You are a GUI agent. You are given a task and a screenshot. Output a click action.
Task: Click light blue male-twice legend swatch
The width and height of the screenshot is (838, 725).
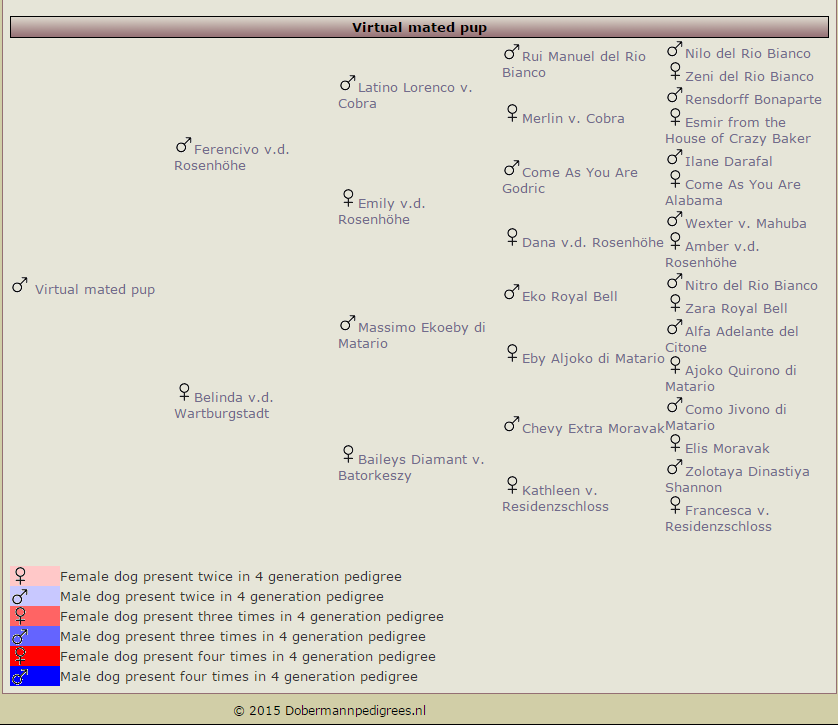[x=35, y=596]
